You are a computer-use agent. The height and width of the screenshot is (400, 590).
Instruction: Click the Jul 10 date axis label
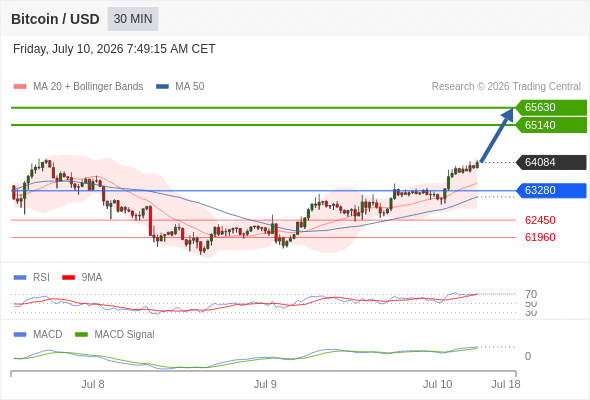coord(438,384)
